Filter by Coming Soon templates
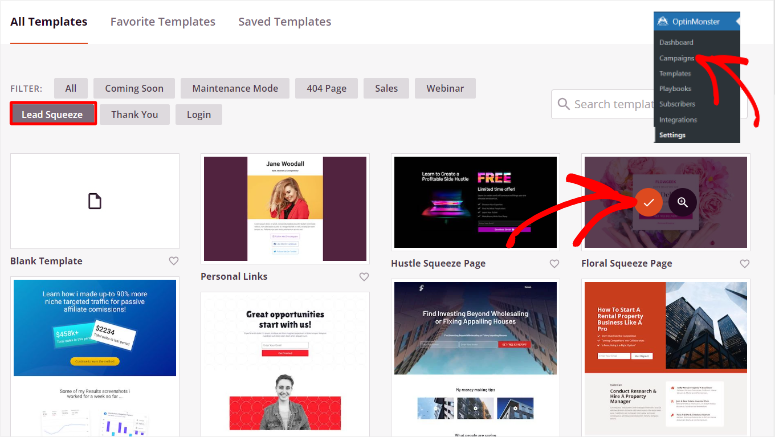 [x=134, y=88]
